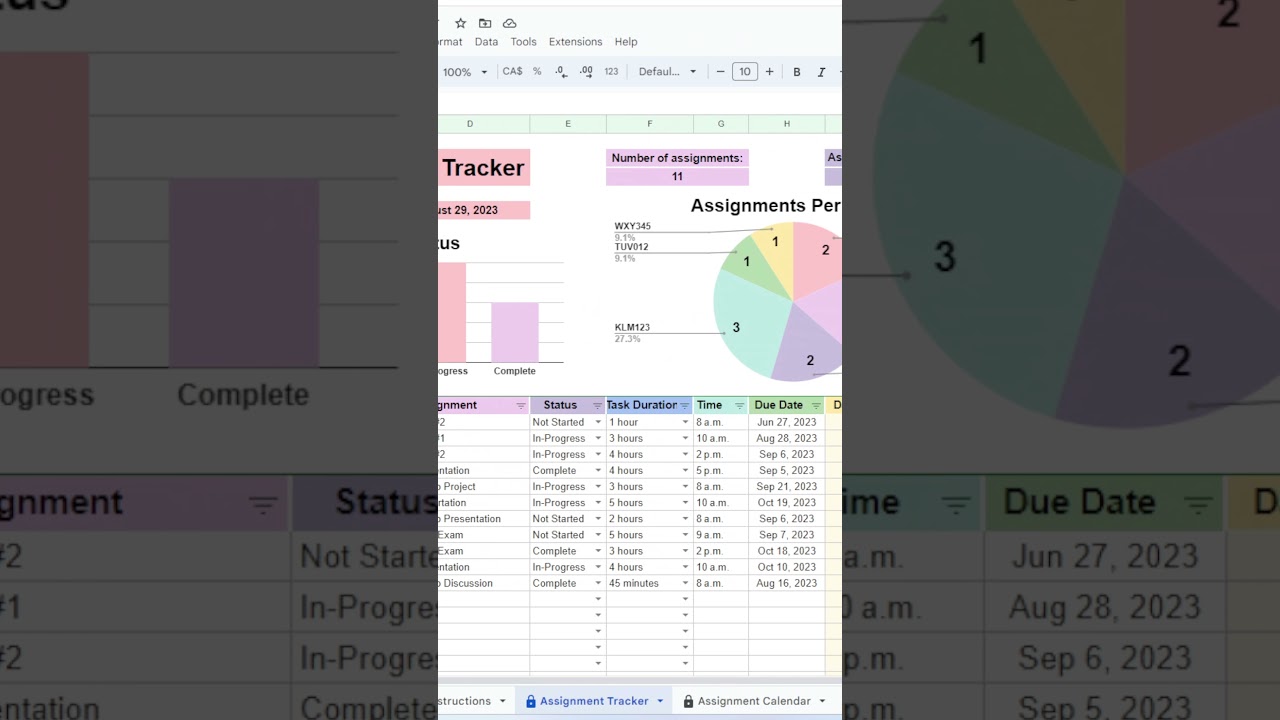Increase decimal places
Viewport: 1280px width, 720px height.
586,72
